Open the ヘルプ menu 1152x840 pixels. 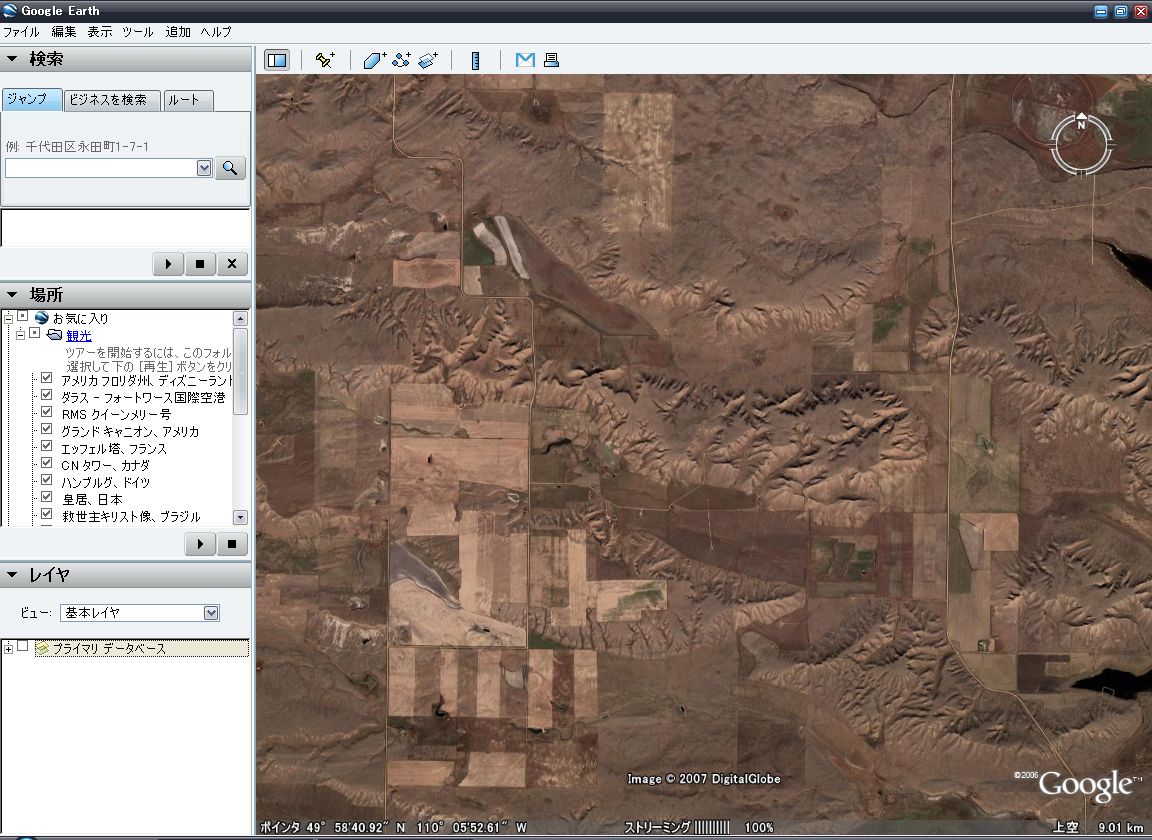coord(216,32)
